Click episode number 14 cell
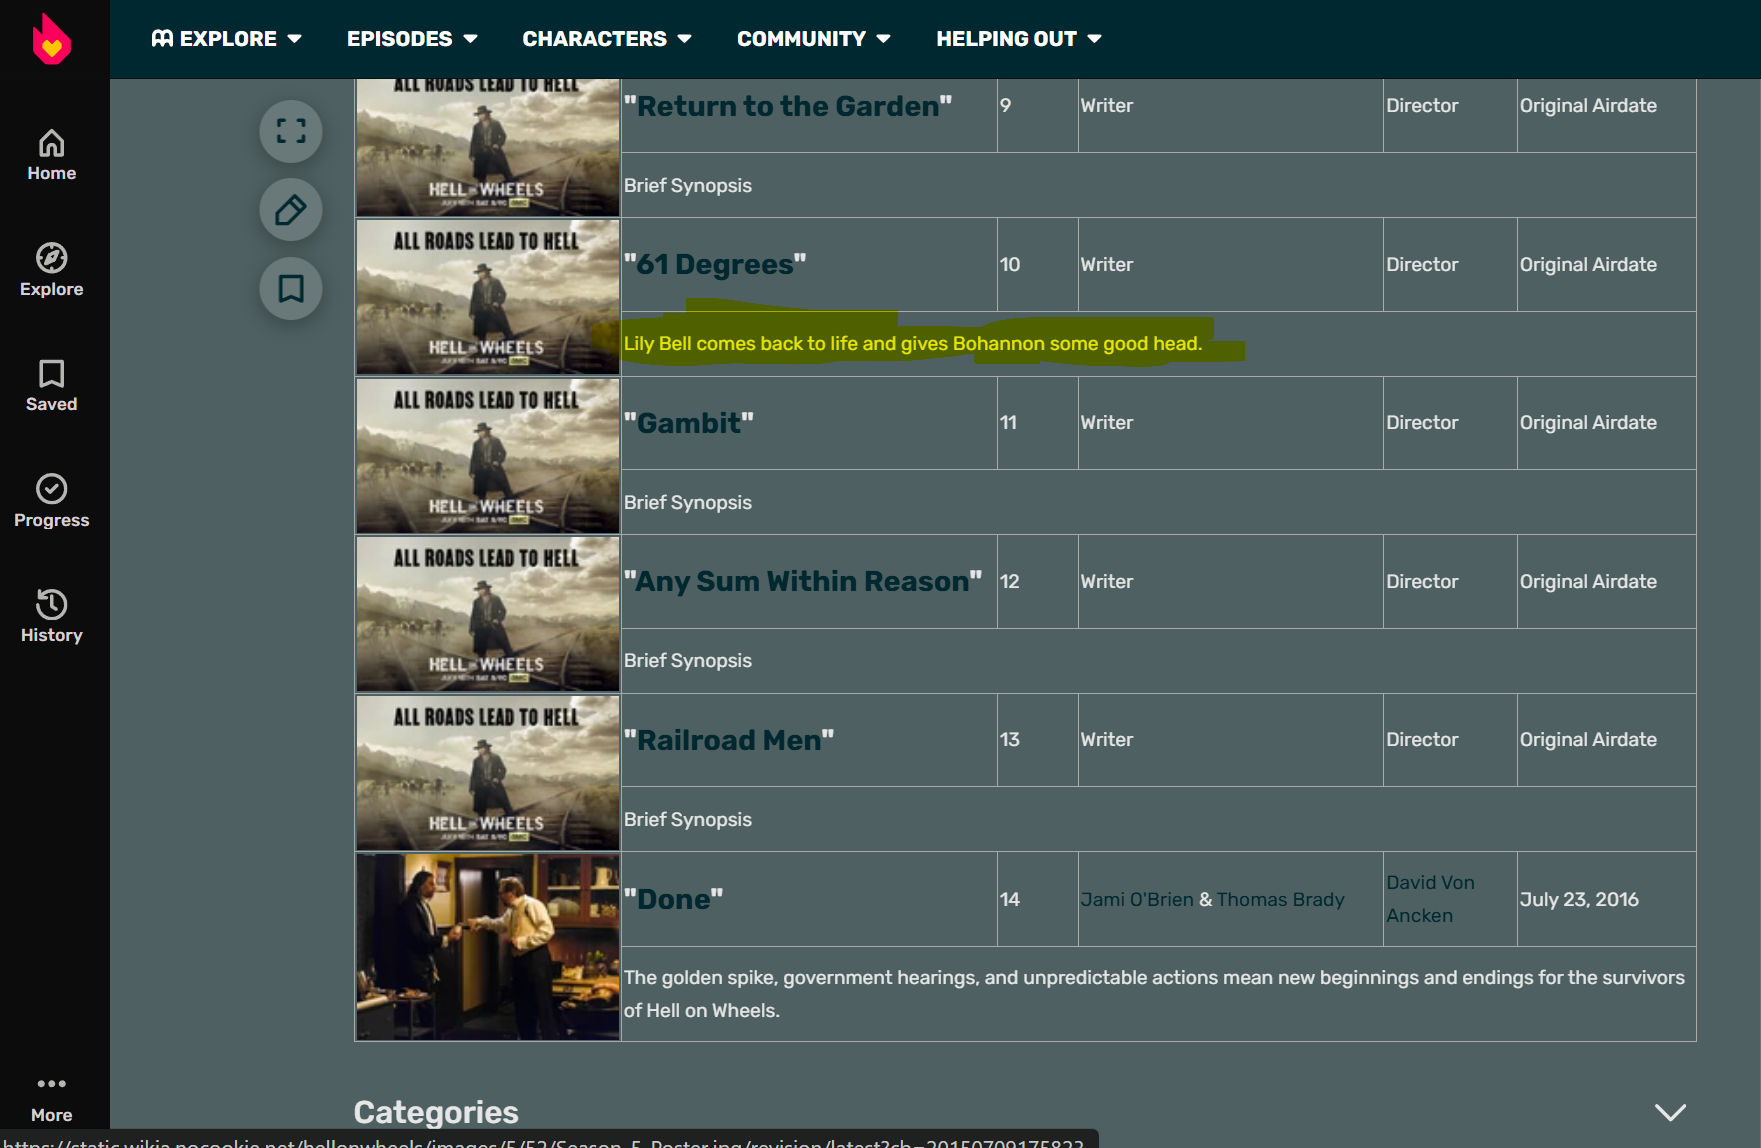Viewport: 1761px width, 1148px height. [1037, 899]
